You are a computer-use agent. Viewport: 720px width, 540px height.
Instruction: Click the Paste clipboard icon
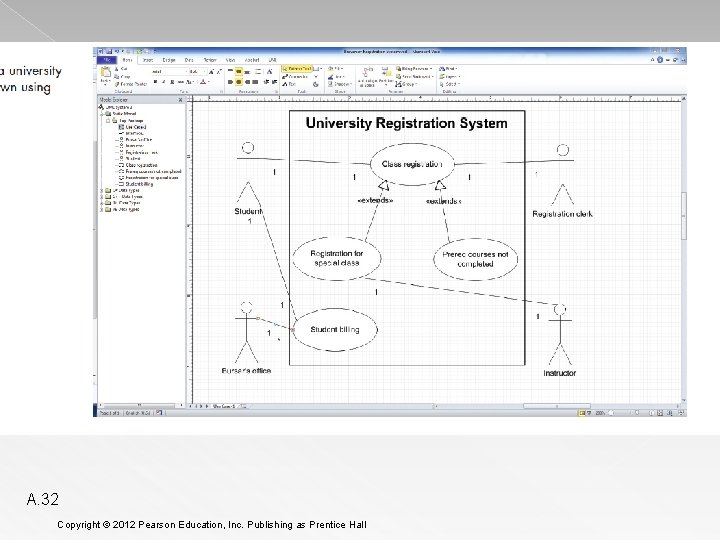click(x=106, y=72)
